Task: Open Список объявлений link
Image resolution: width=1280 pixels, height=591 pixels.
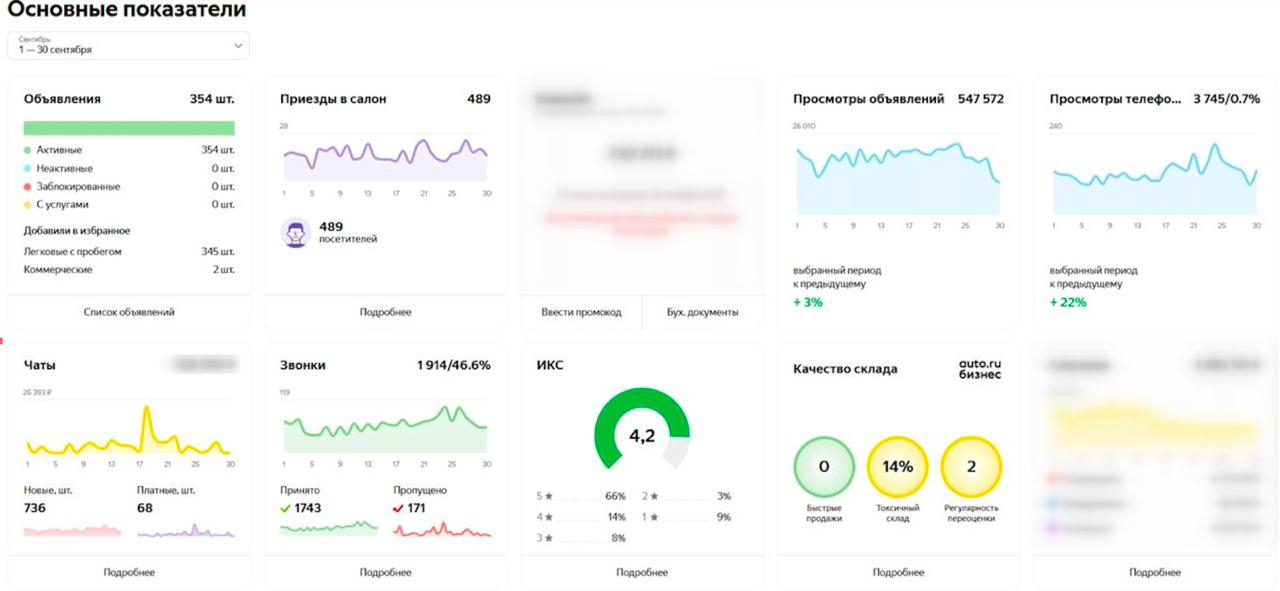Action: coord(129,312)
